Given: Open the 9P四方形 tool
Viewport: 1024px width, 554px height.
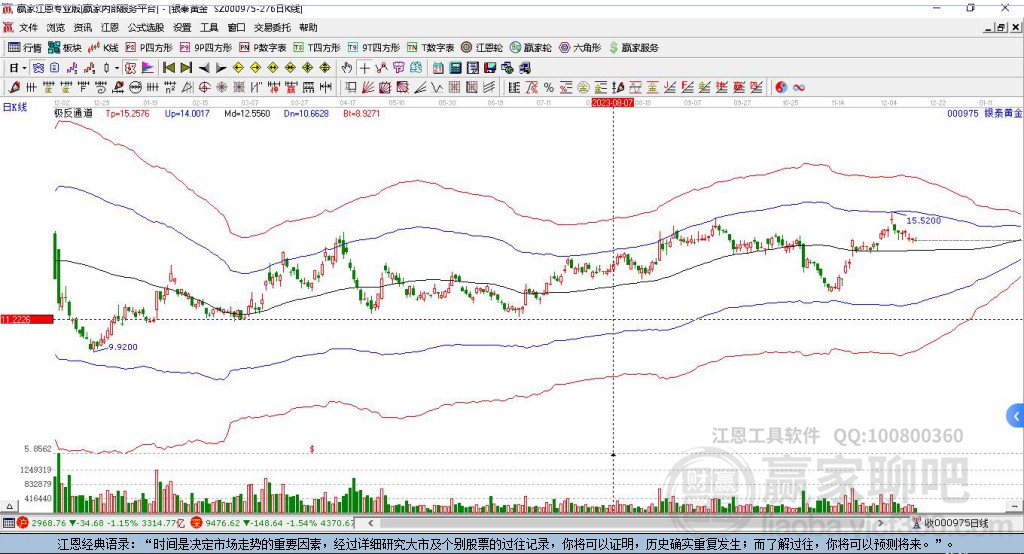Looking at the screenshot, I should click(x=206, y=48).
